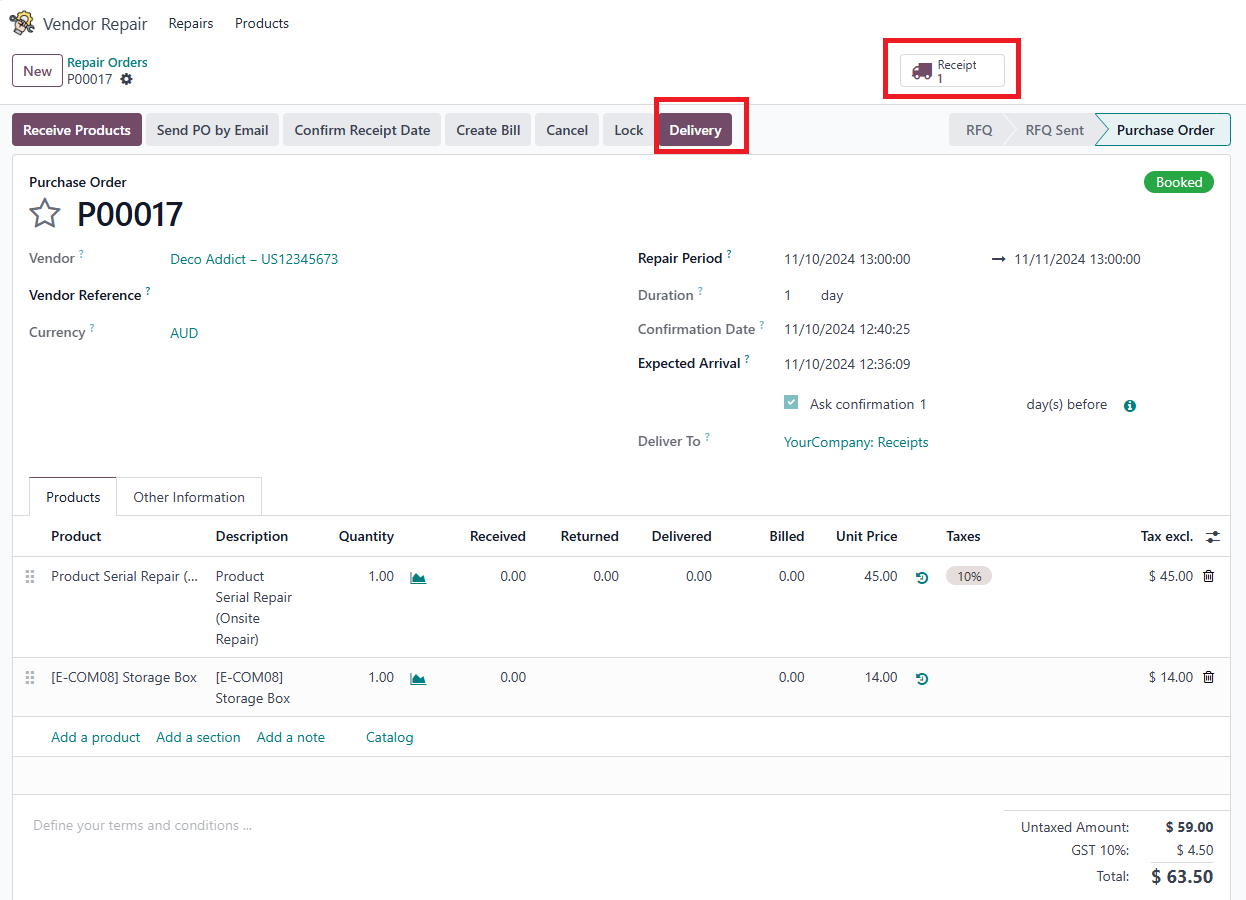Open the column settings adjuster icon
1246x900 pixels.
[x=1212, y=537]
